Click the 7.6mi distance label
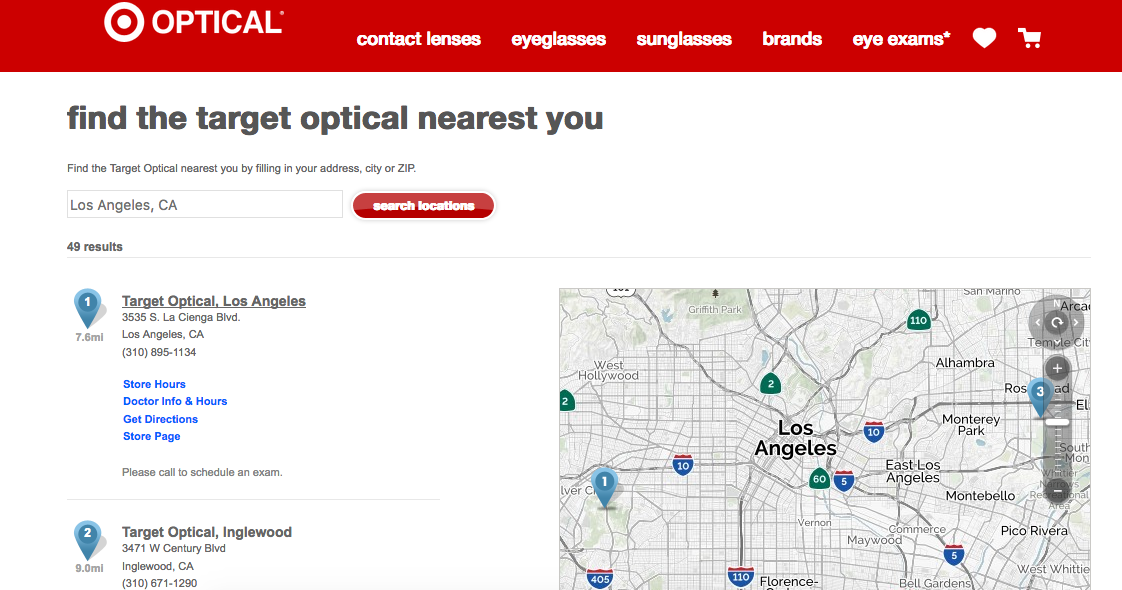 click(89, 337)
